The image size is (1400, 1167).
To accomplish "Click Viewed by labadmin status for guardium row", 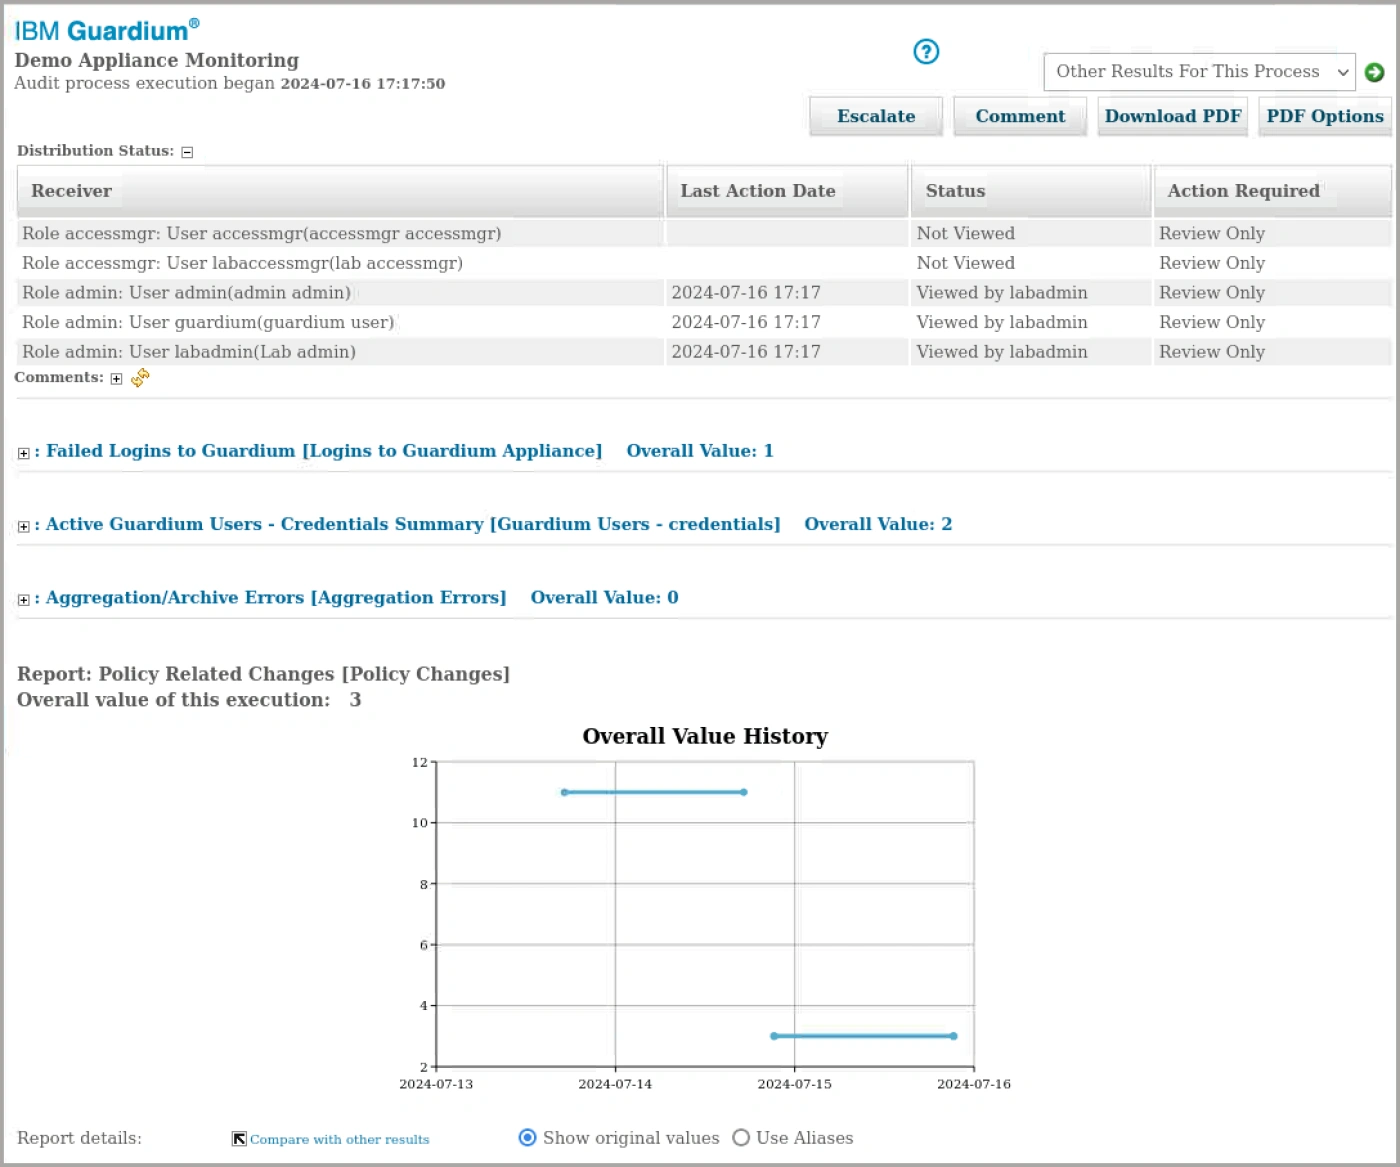I will tap(1002, 322).
